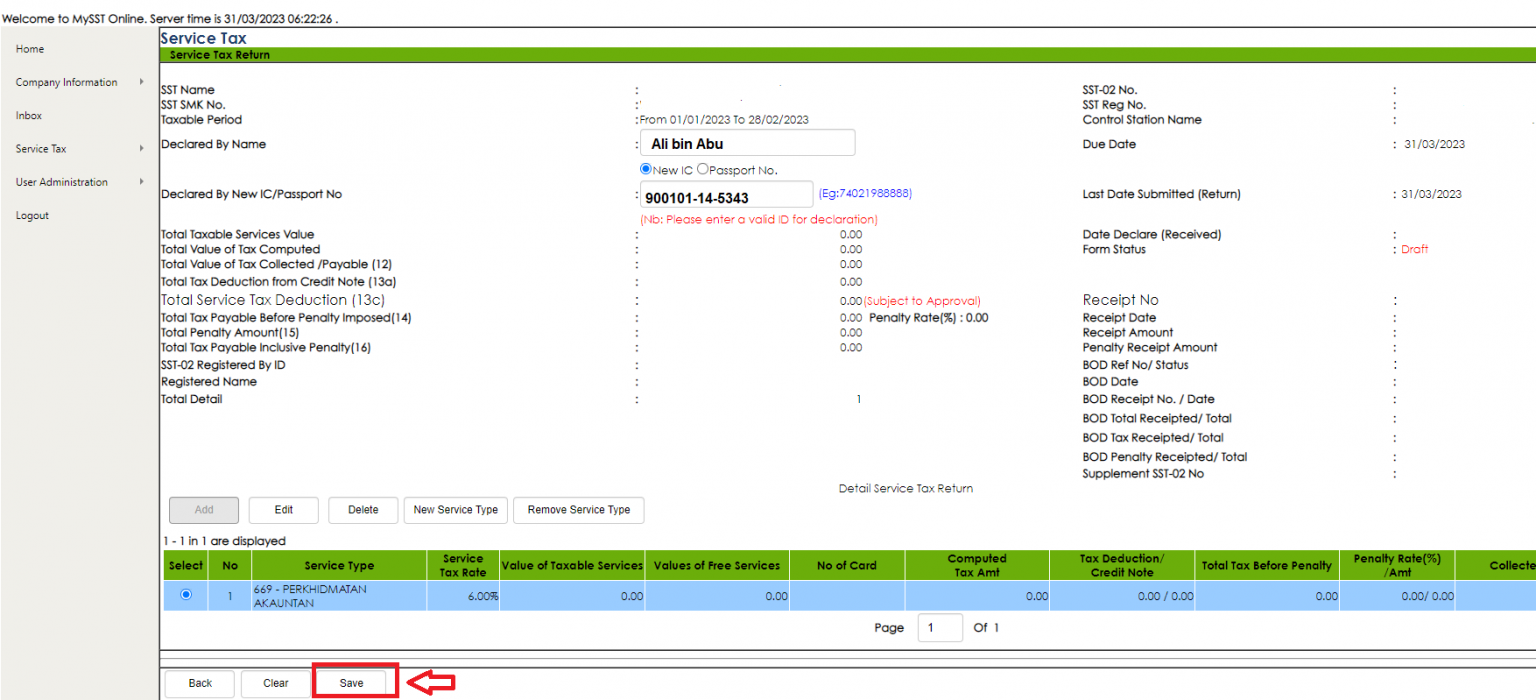Click the Due Date value 31/03/2023

tap(1434, 145)
